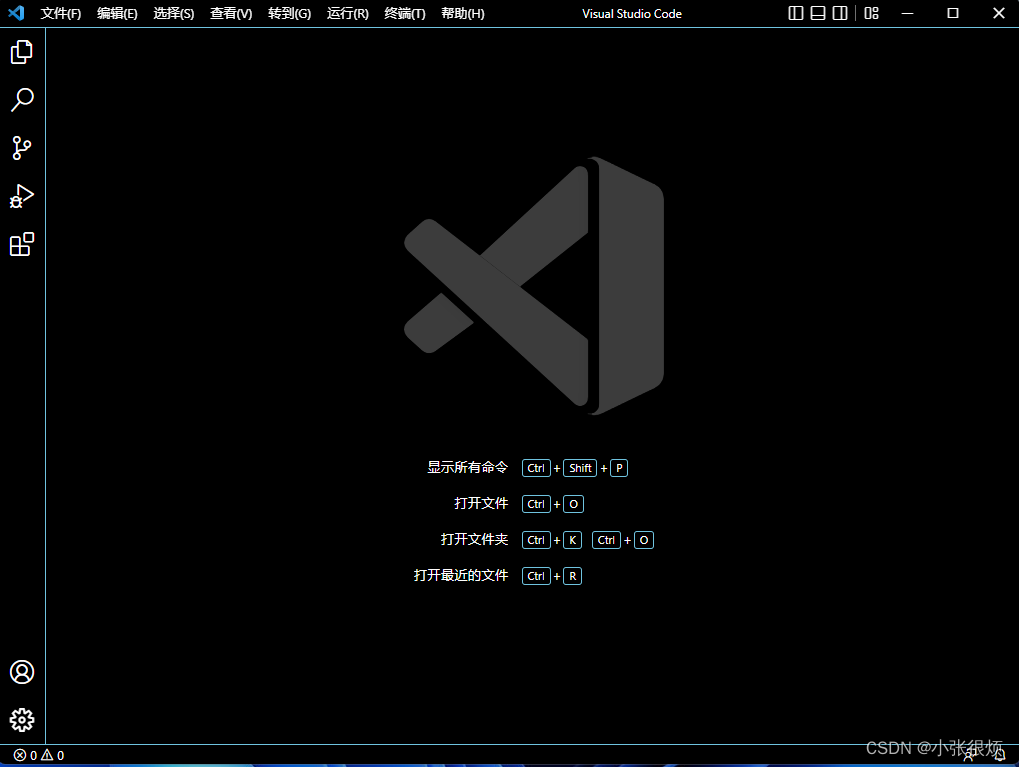1019x767 pixels.
Task: Open the 转到(G) menu
Action: pyautogui.click(x=289, y=14)
